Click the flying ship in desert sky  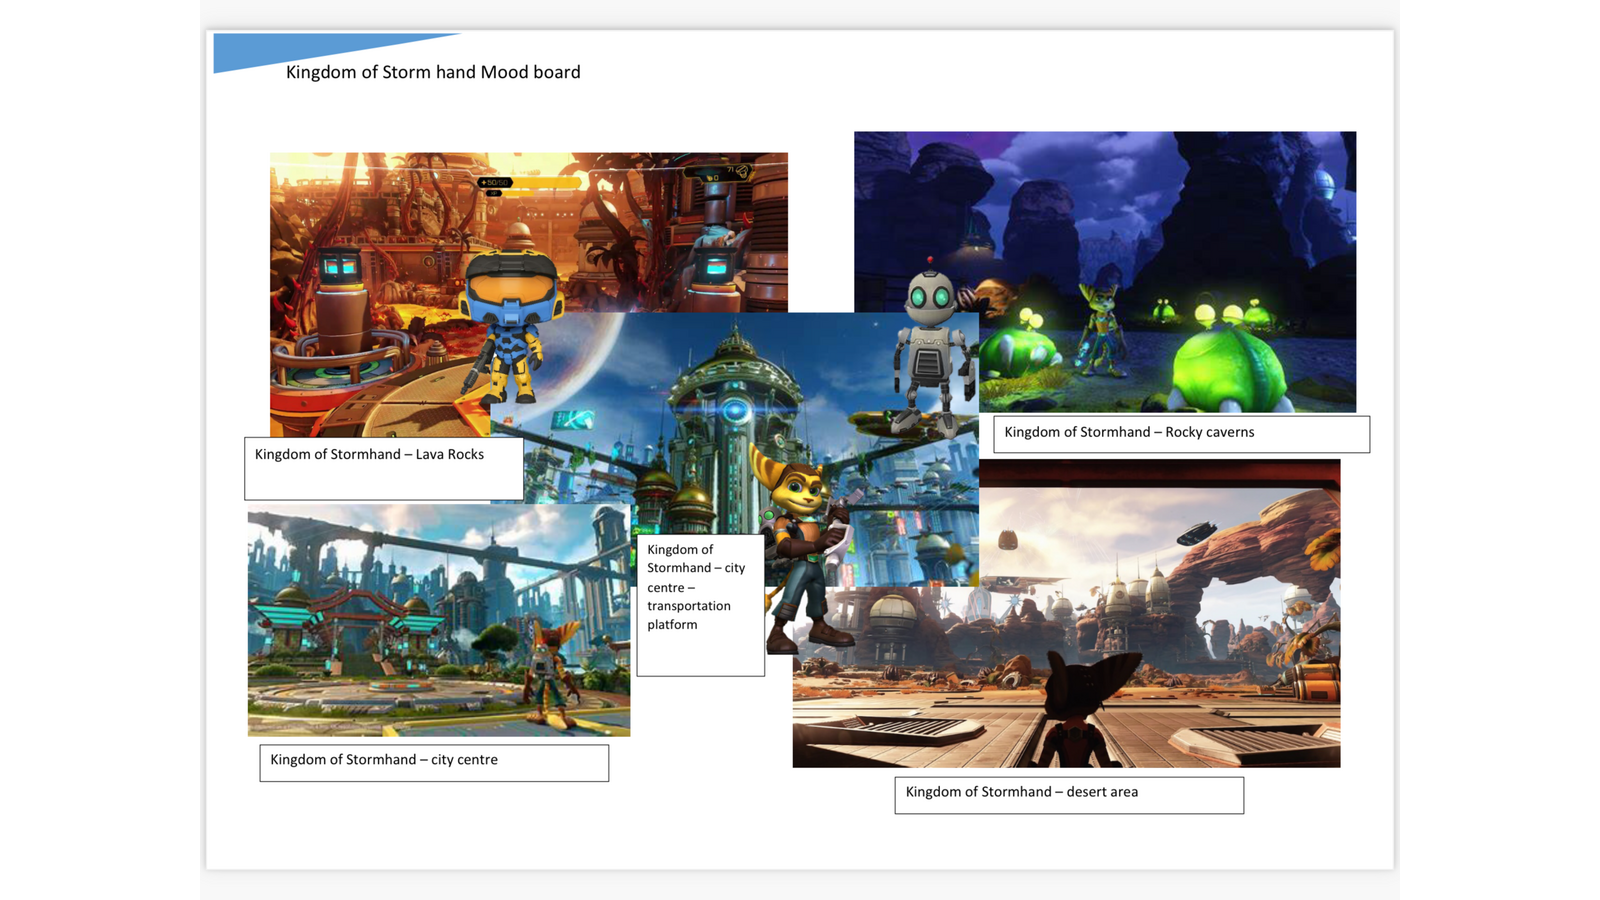point(1196,533)
